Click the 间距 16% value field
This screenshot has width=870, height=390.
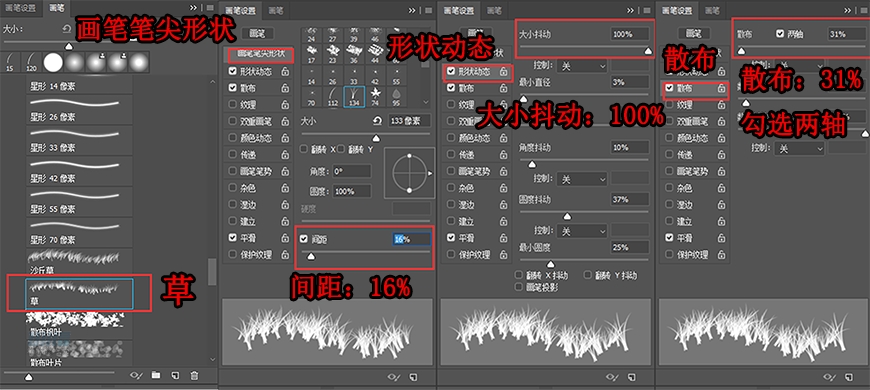point(411,239)
